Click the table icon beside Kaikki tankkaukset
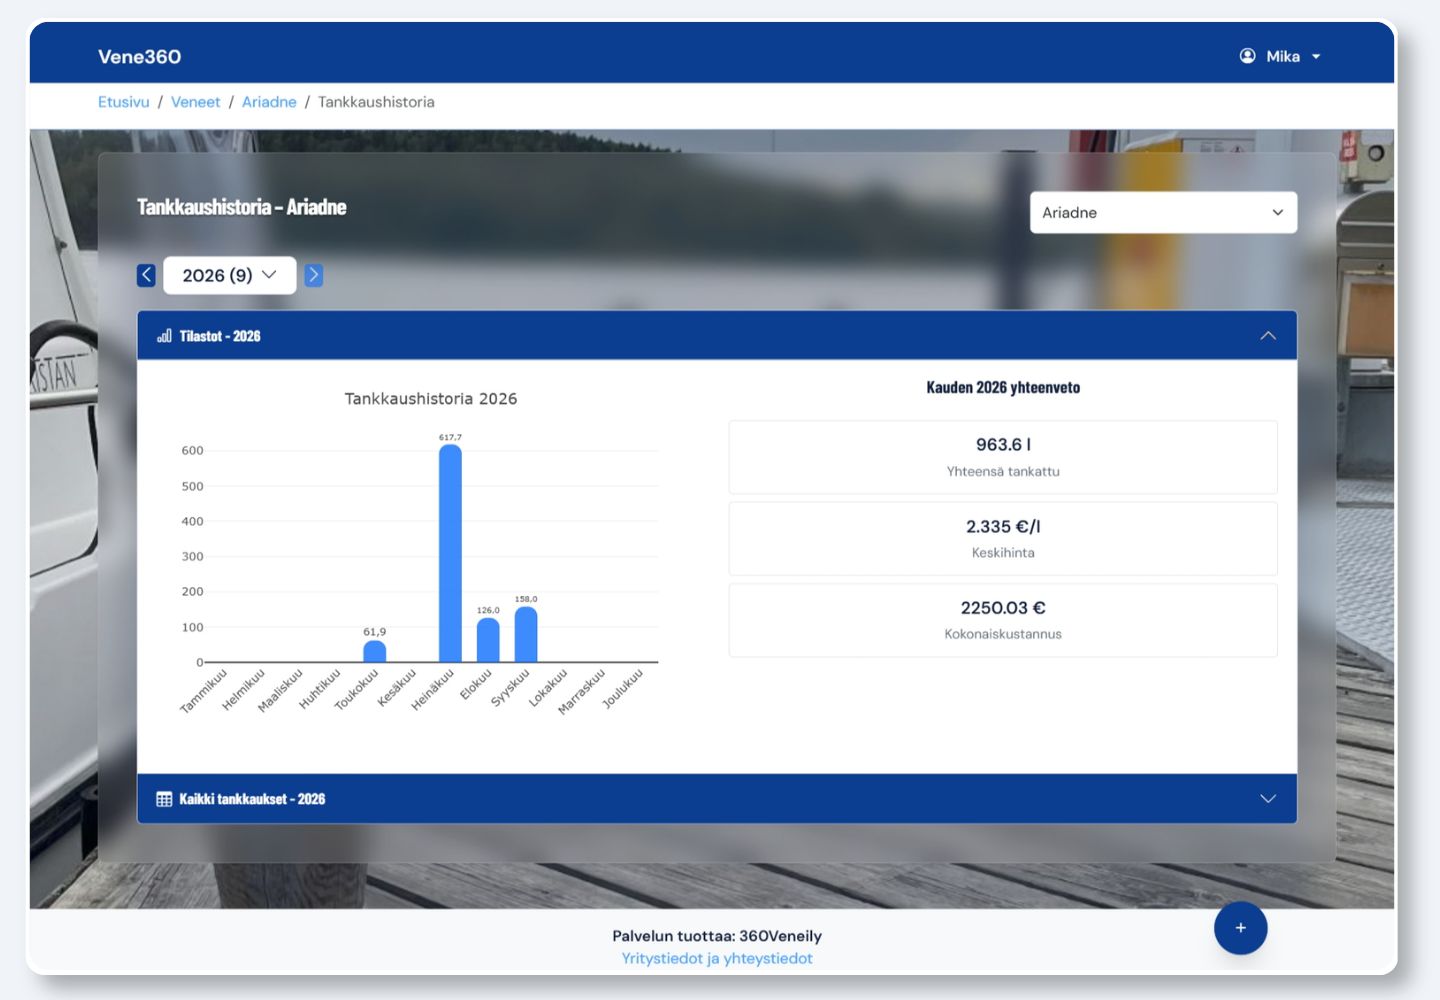The image size is (1440, 1000). (x=164, y=799)
